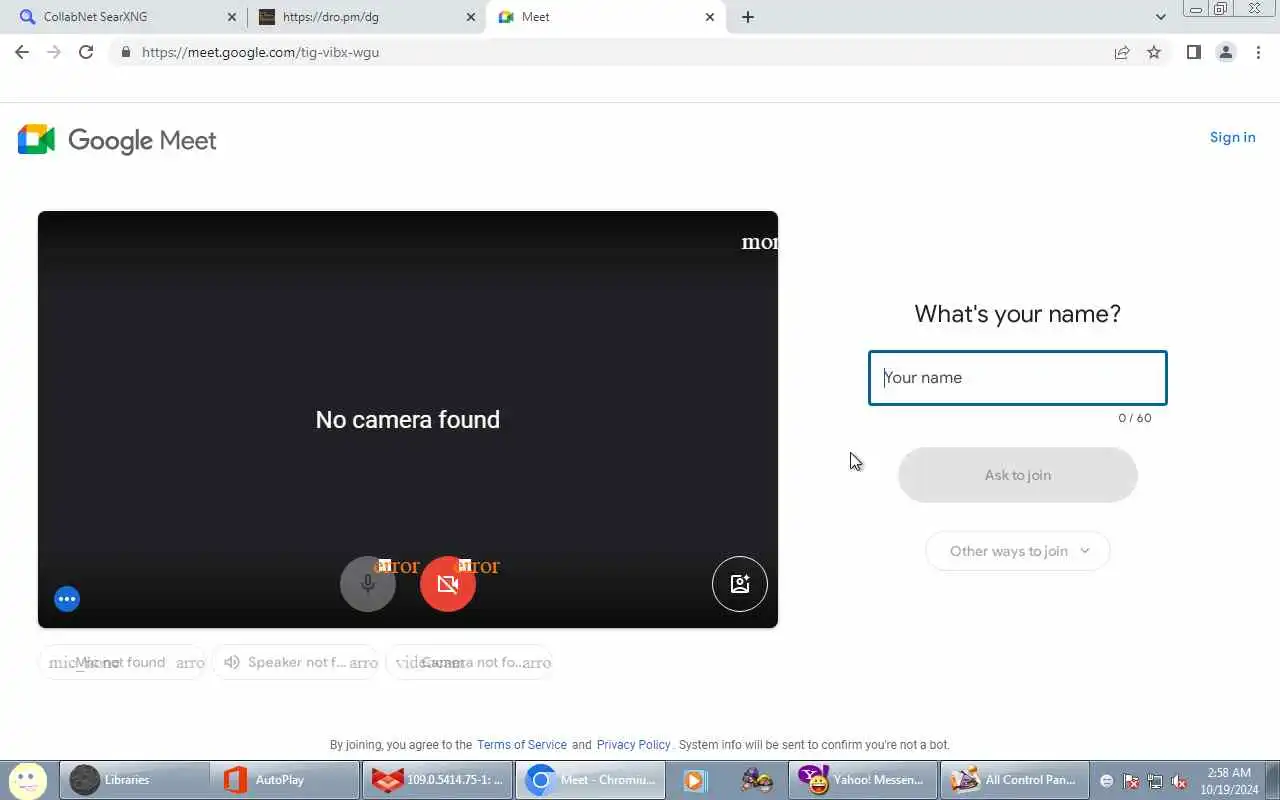Image resolution: width=1280 pixels, height=800 pixels.
Task: Bookmark this page with the star
Action: 1154,52
